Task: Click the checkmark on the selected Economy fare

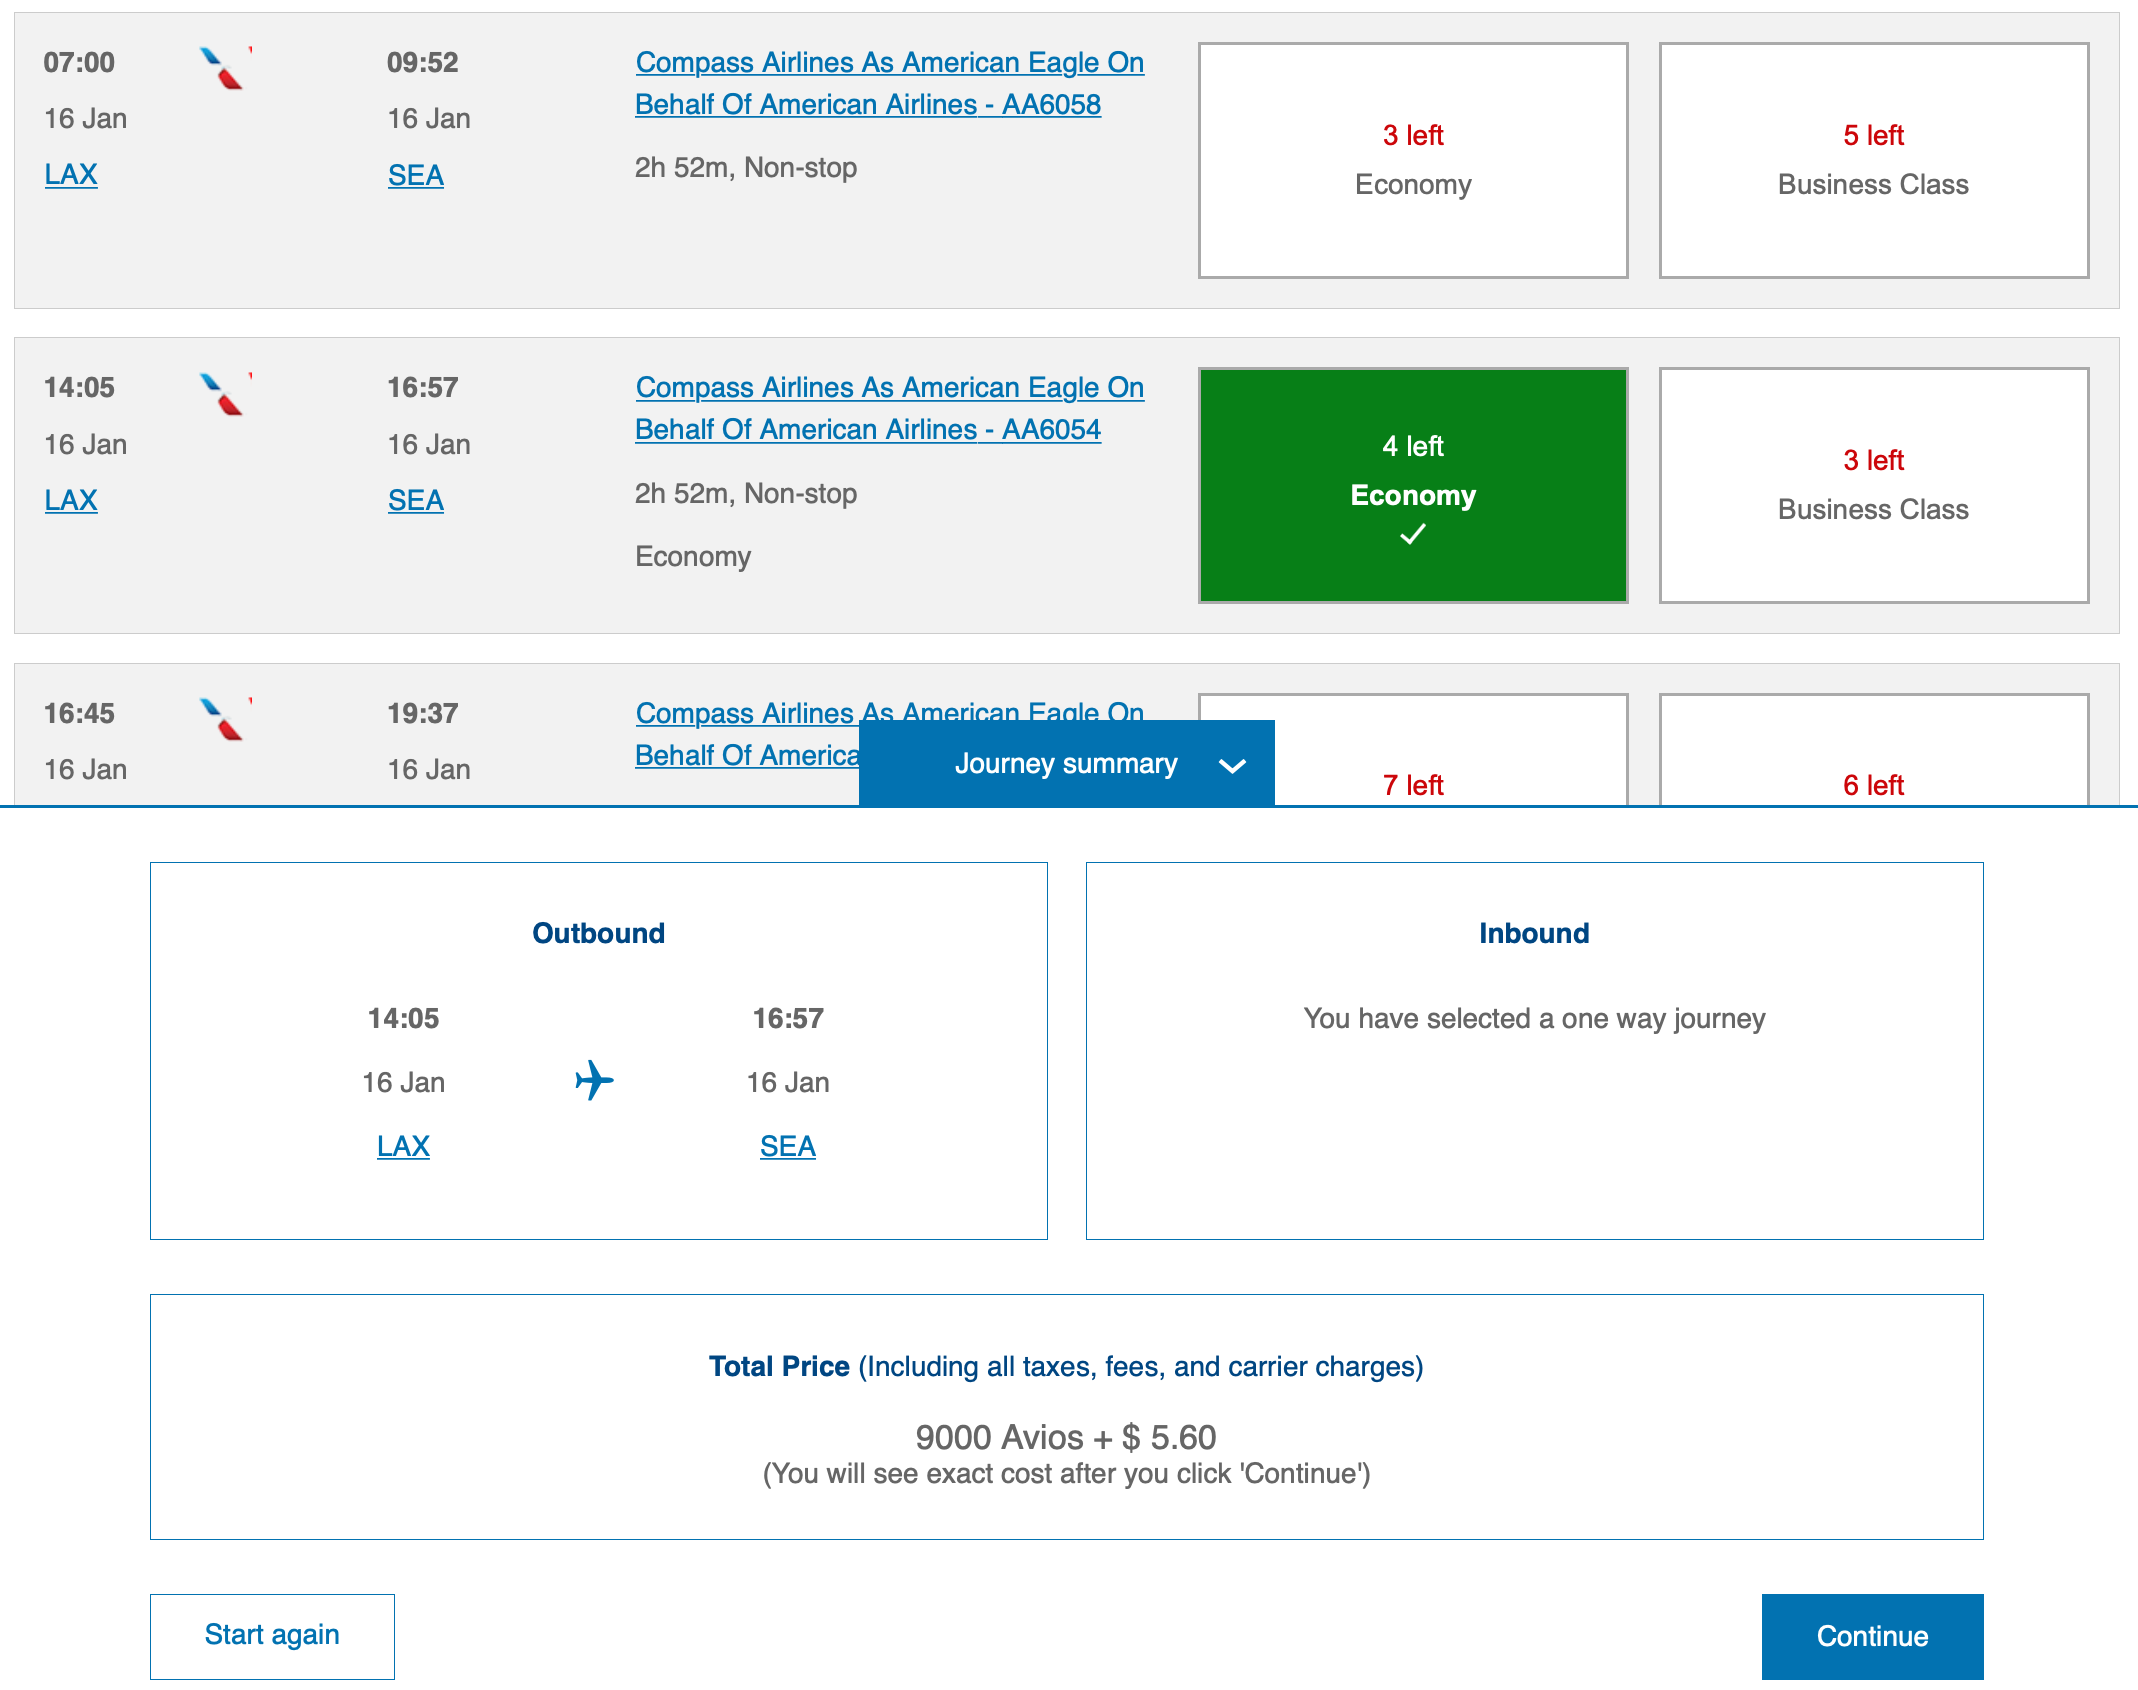Action: tap(1413, 535)
